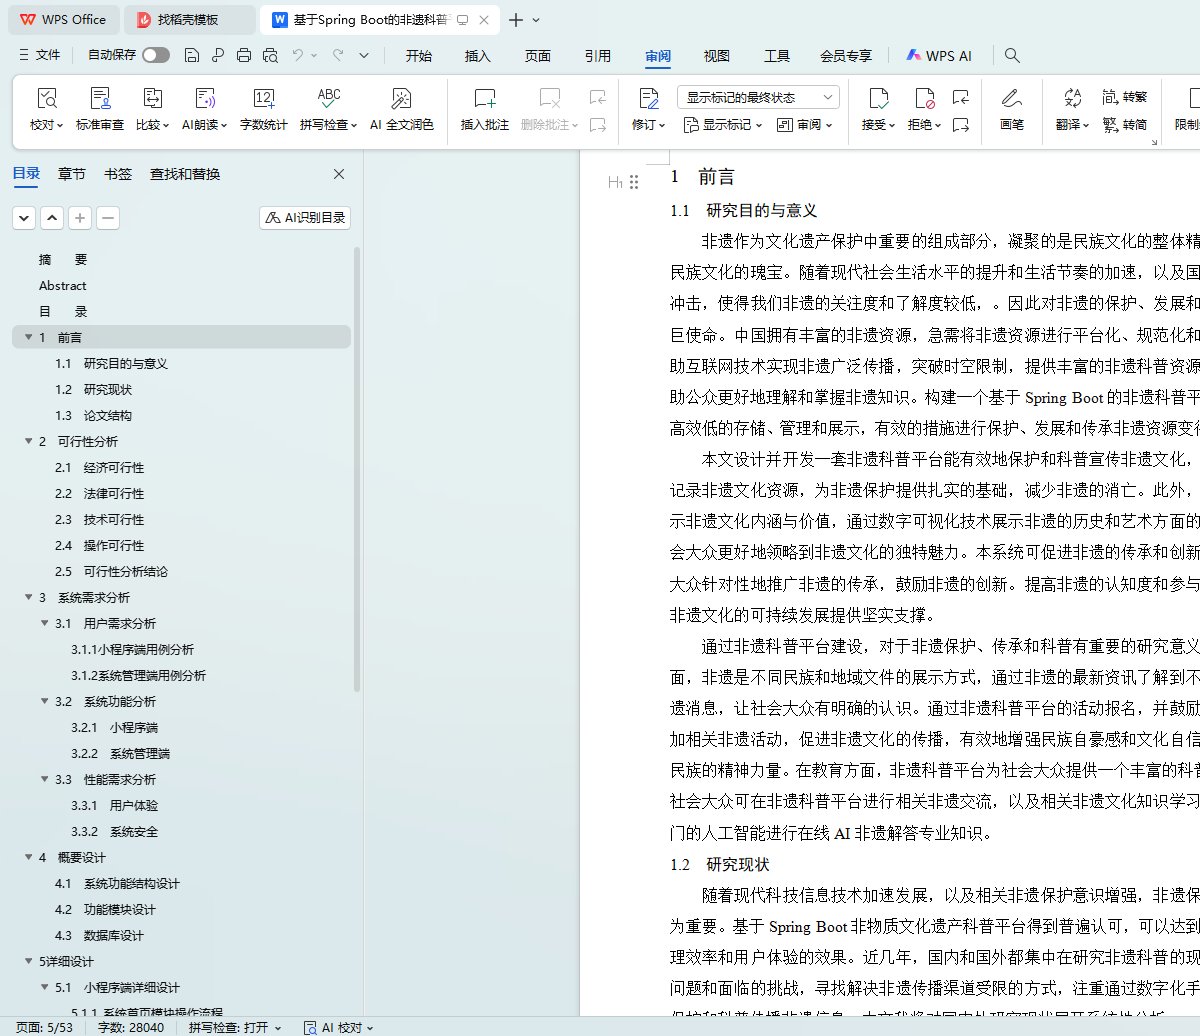This screenshot has height=1036, width=1200.
Task: Click the print icon in quick access toolbar
Action: (244, 56)
